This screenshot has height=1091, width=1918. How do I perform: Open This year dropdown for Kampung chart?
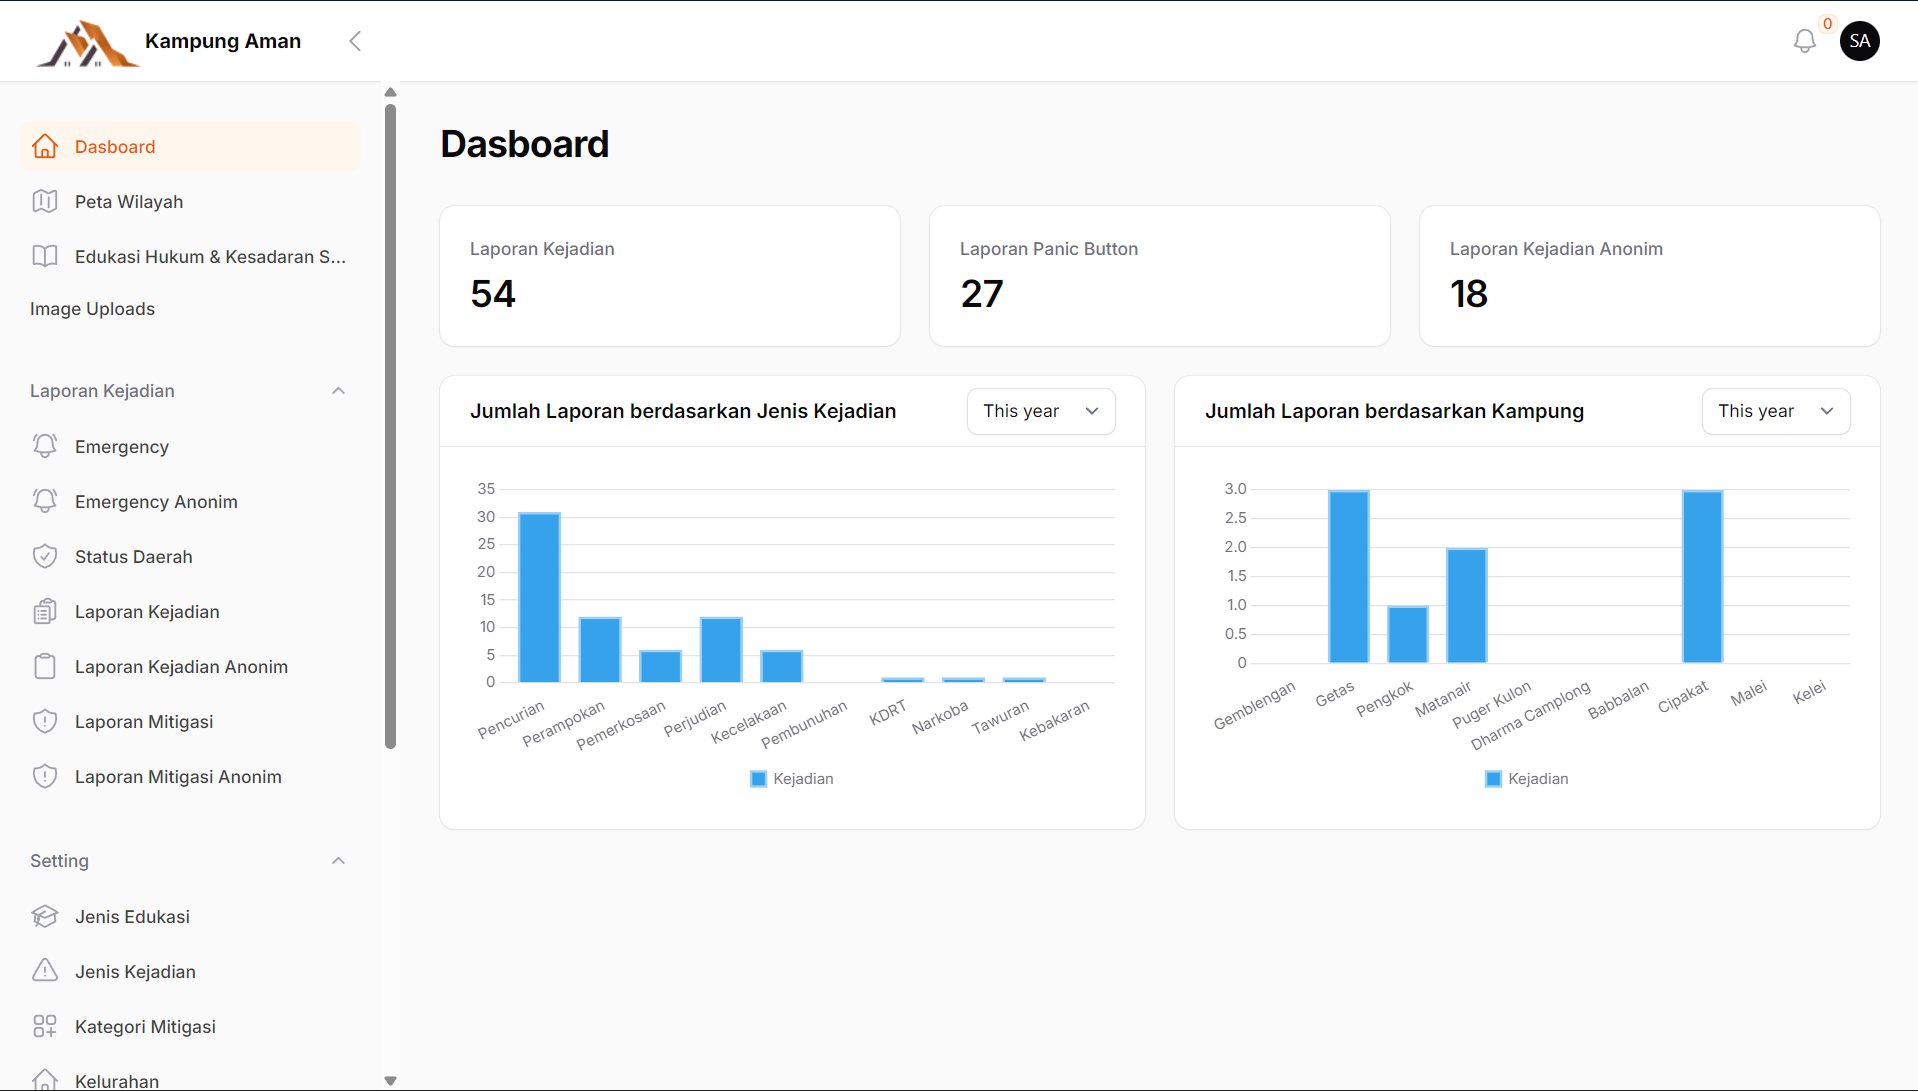[1775, 411]
